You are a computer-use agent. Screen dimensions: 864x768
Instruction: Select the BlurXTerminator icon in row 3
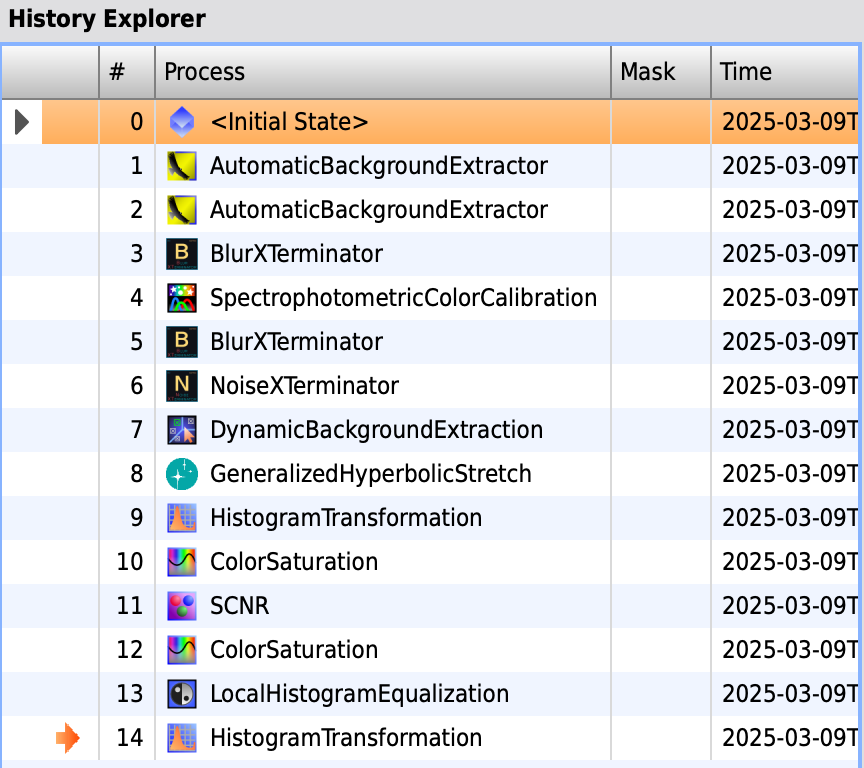pyautogui.click(x=182, y=254)
